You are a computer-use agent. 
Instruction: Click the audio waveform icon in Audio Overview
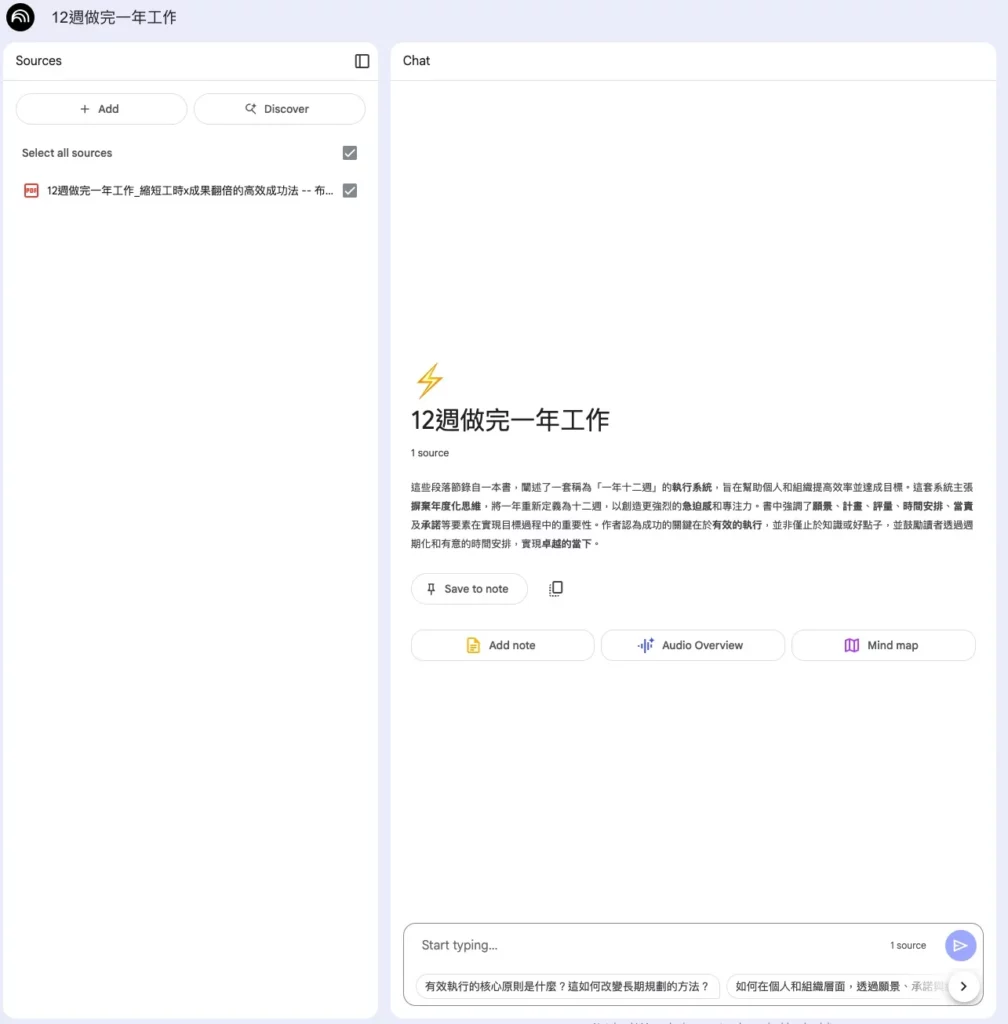coord(645,645)
